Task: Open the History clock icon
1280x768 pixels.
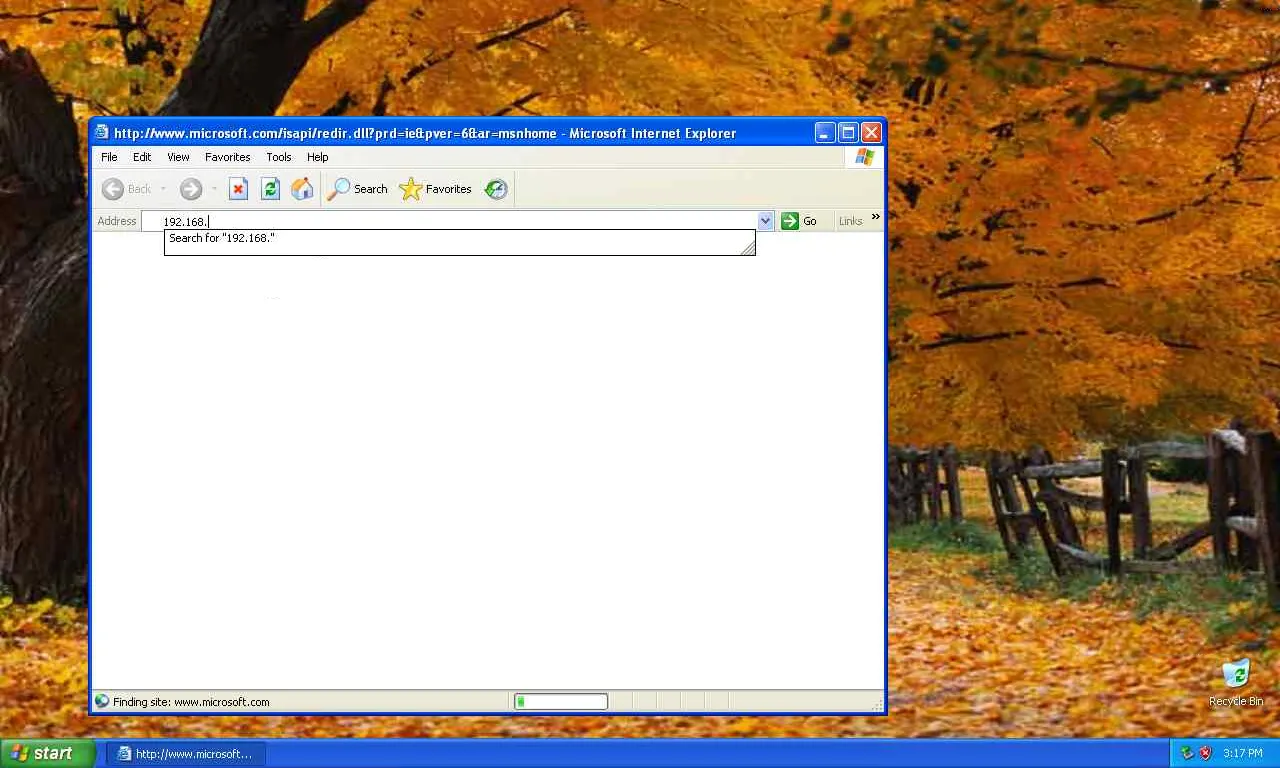Action: pos(496,189)
